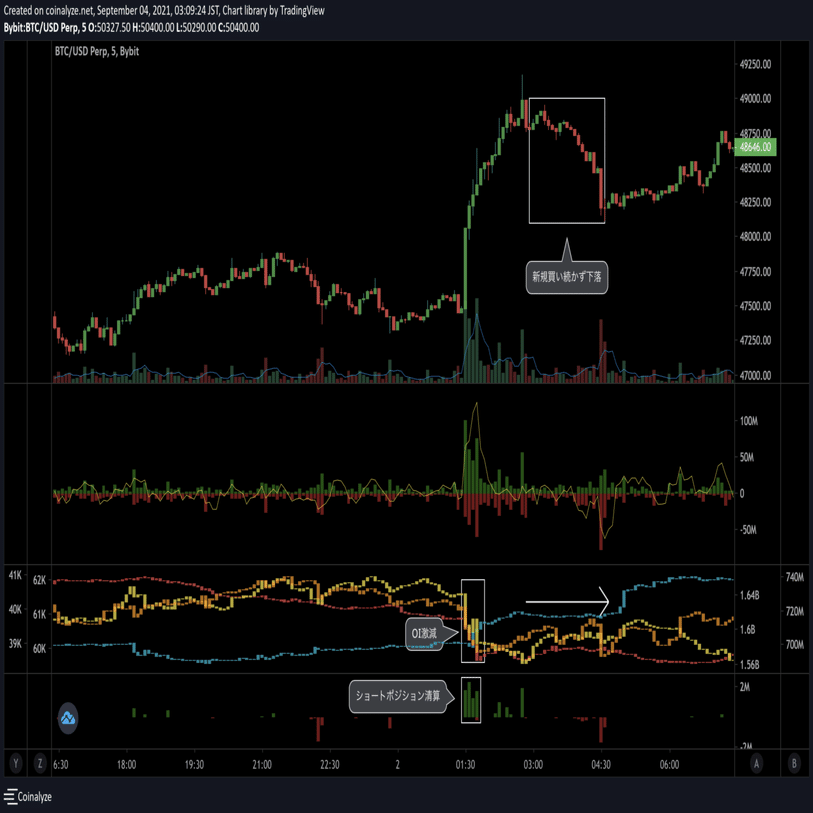The image size is (813, 813).
Task: Click the 48500.00 price axis label
Action: [x=755, y=168]
